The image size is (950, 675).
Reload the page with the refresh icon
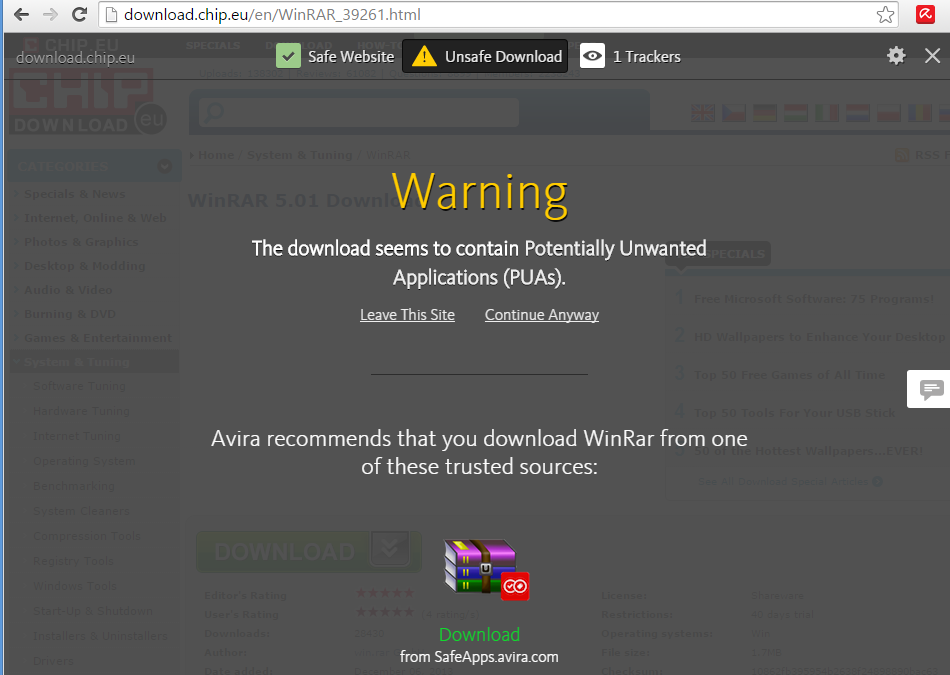click(79, 15)
